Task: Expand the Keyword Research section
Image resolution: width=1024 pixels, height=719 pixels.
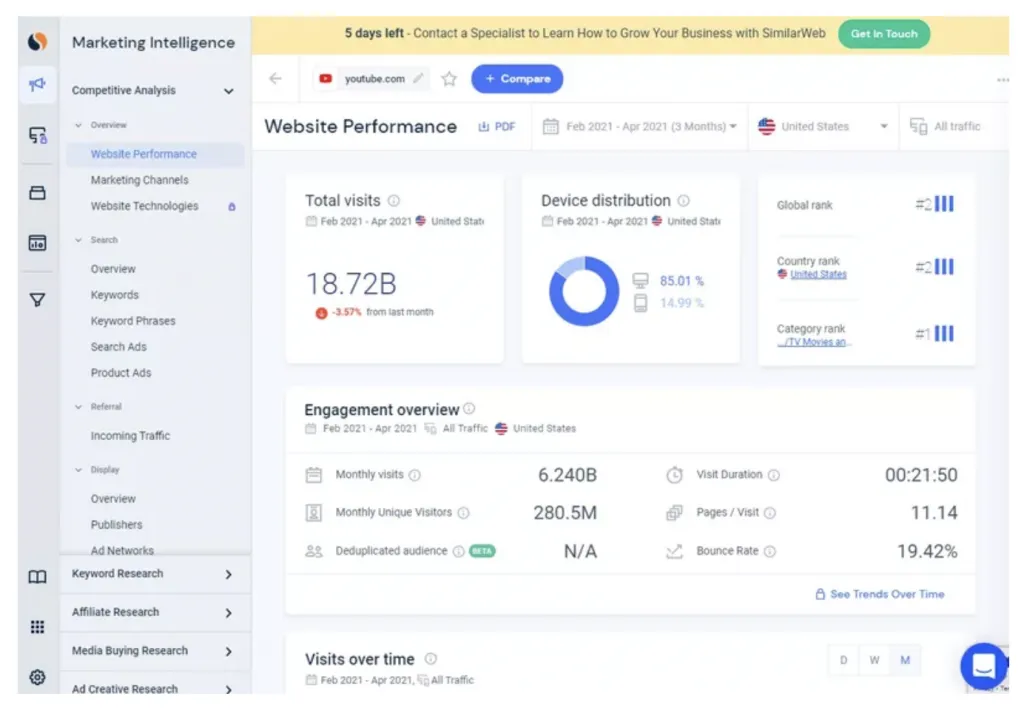Action: 152,574
